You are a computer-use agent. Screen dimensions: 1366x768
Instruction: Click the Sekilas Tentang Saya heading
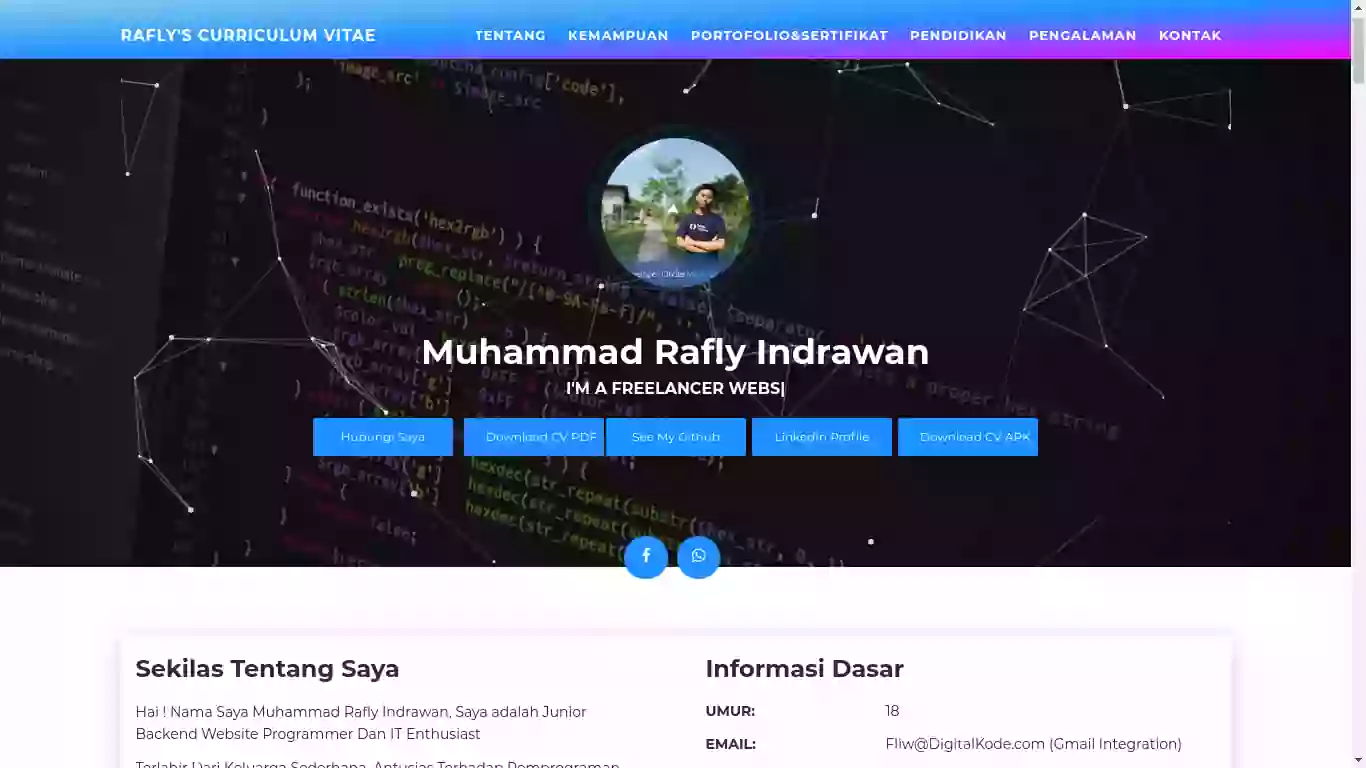click(x=267, y=669)
